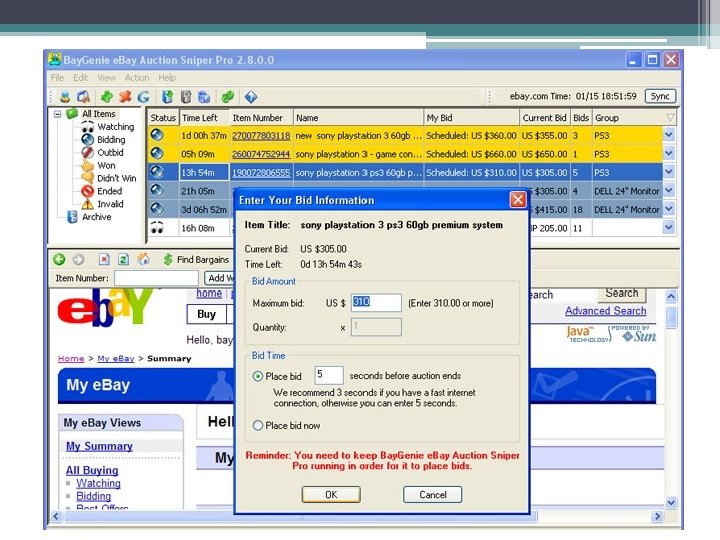Click the green plus add item icon
Viewport: 720px width, 540px height.
click(107, 97)
